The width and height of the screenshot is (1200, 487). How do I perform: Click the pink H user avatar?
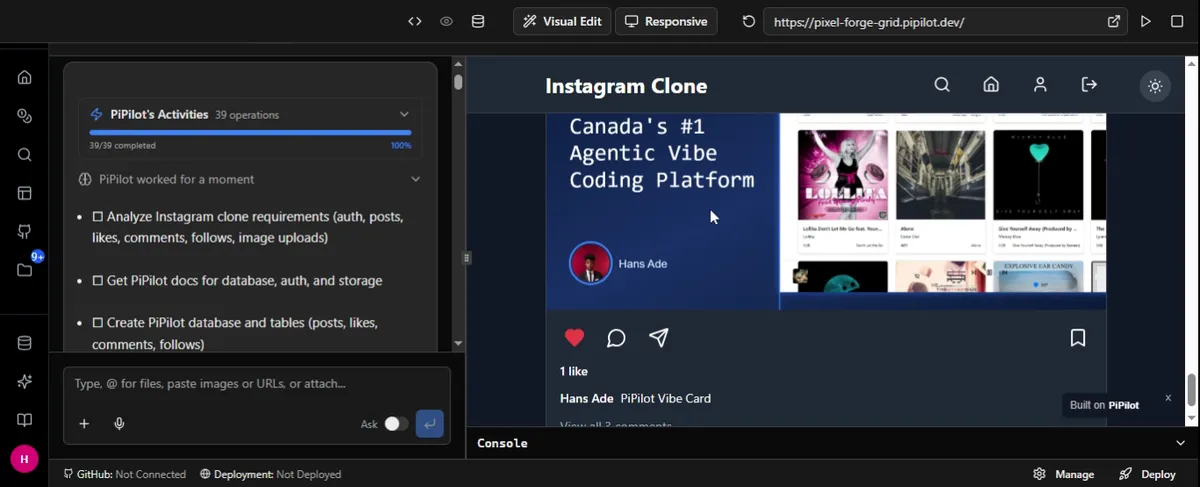(24, 459)
